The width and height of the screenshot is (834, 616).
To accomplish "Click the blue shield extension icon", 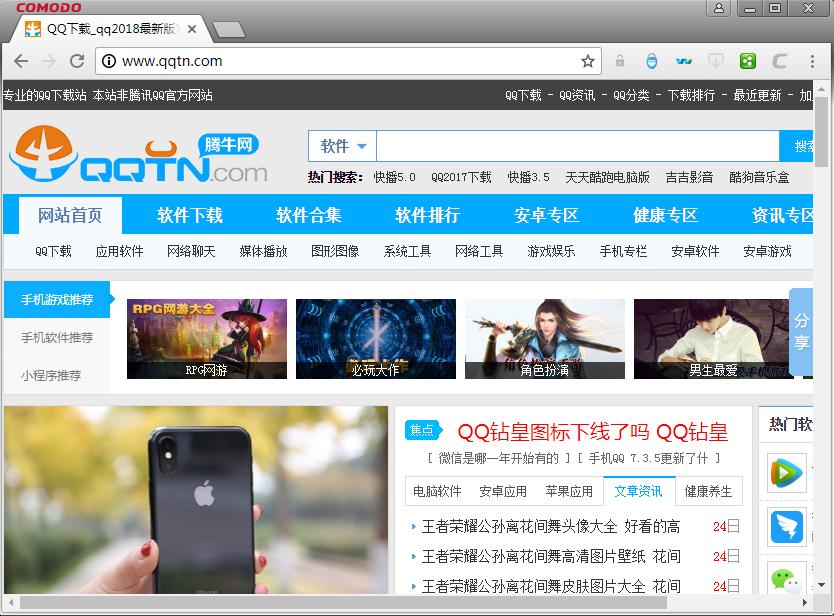I will click(x=652, y=61).
